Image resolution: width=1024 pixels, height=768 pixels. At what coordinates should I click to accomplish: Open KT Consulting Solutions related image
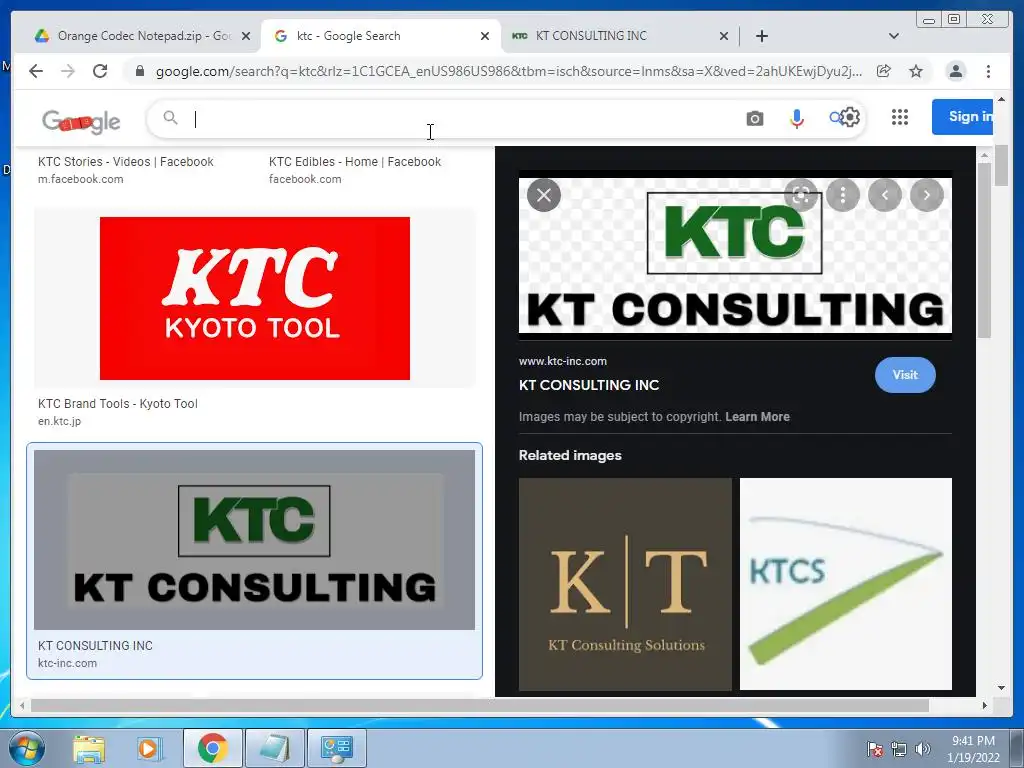tap(626, 584)
